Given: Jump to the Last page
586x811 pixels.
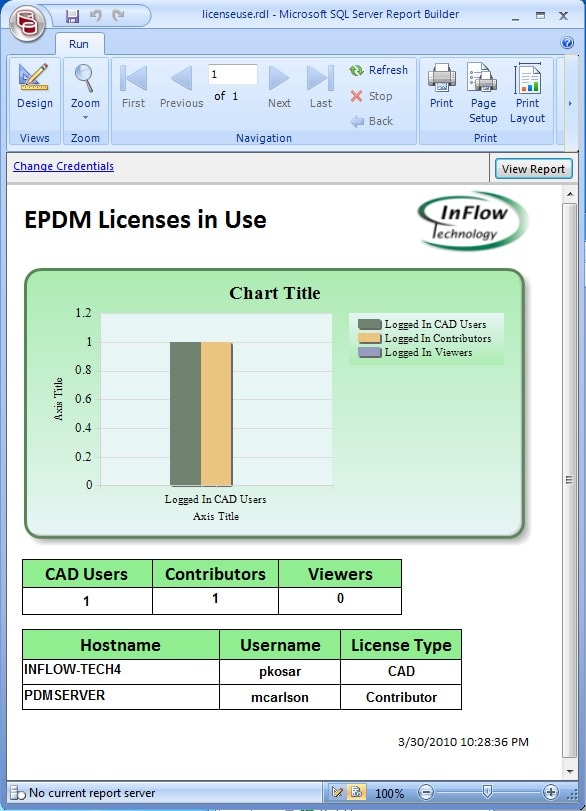Looking at the screenshot, I should (x=321, y=86).
